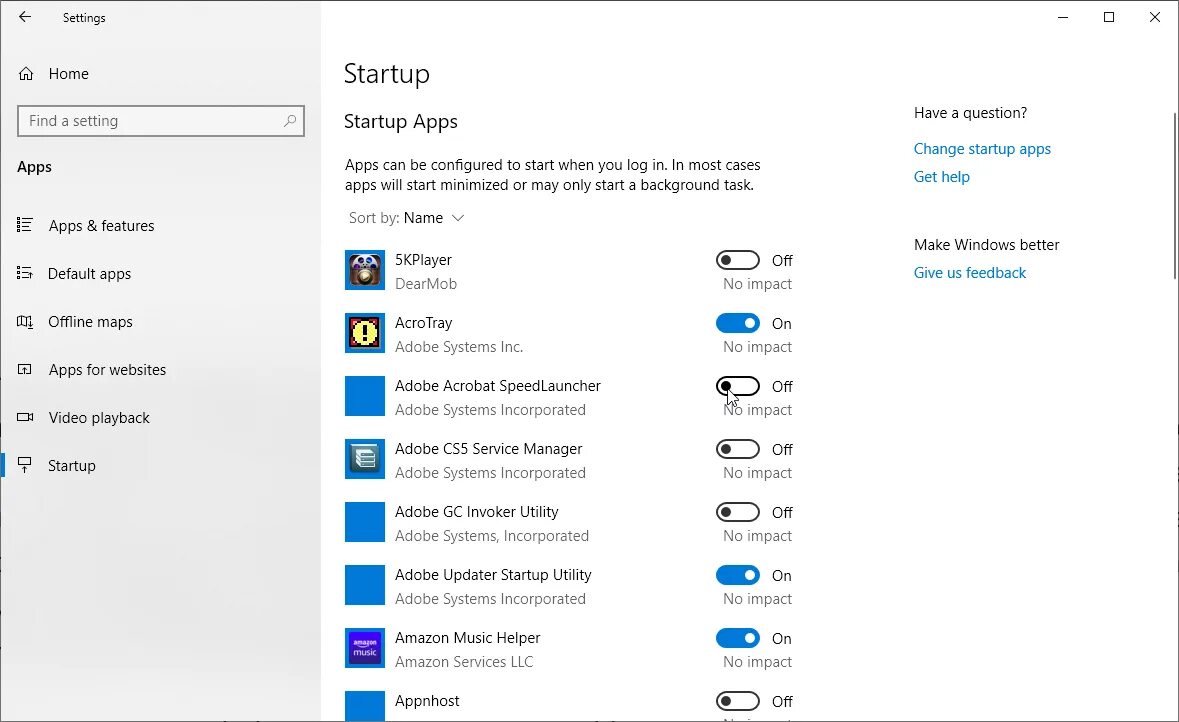The image size is (1179, 722).
Task: Click the Amazon Music Helper icon
Action: (365, 648)
